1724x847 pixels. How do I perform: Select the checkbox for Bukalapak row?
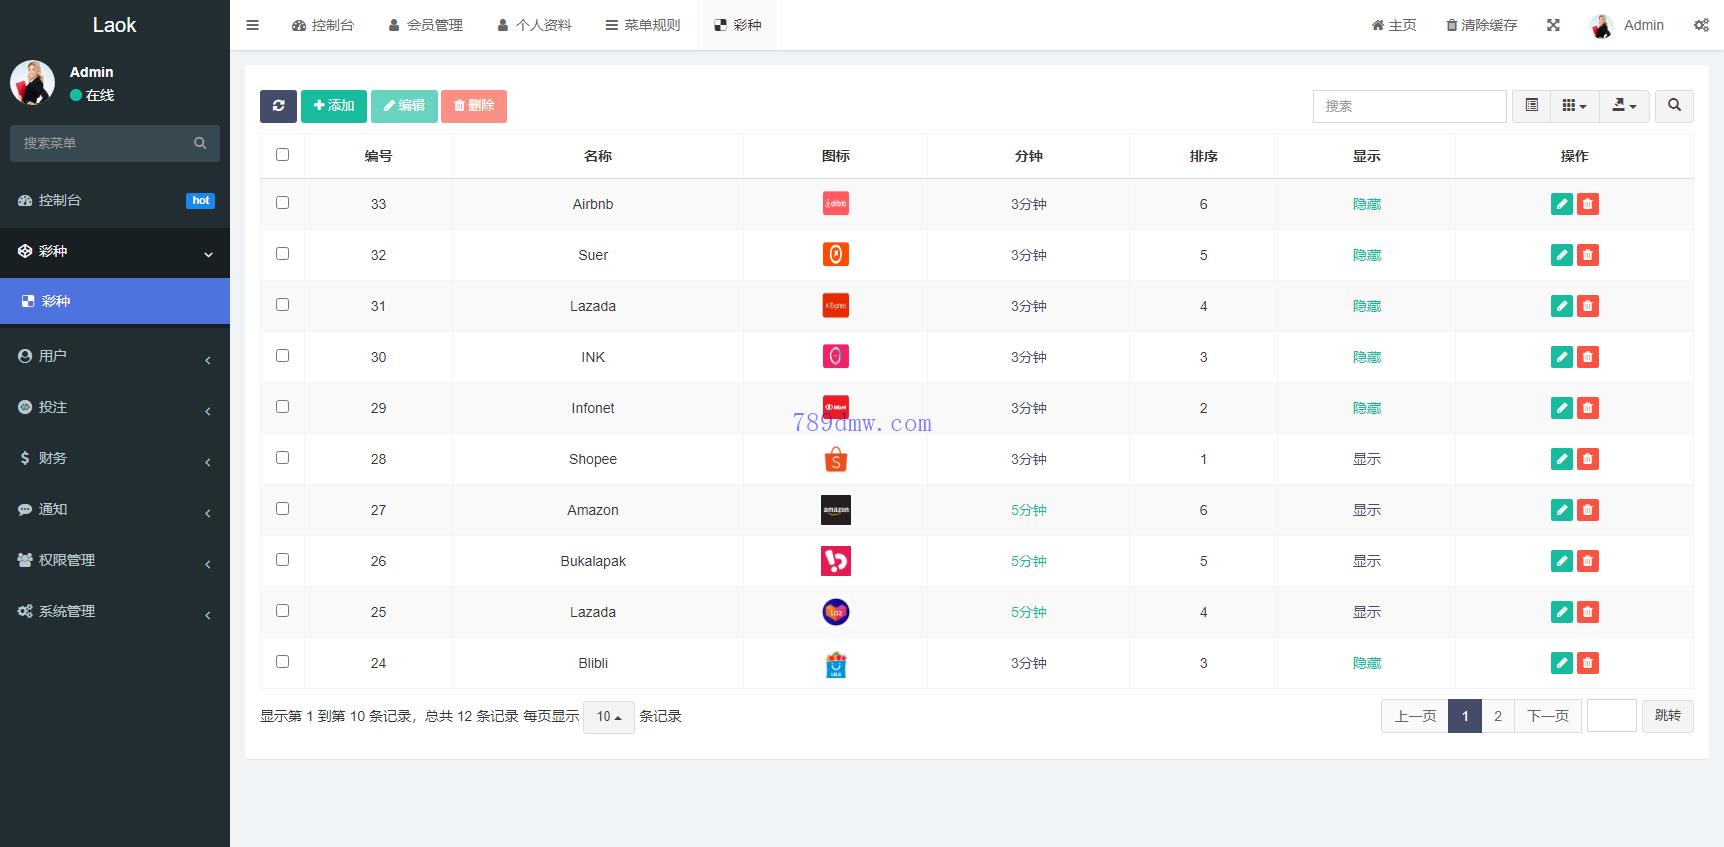tap(282, 560)
